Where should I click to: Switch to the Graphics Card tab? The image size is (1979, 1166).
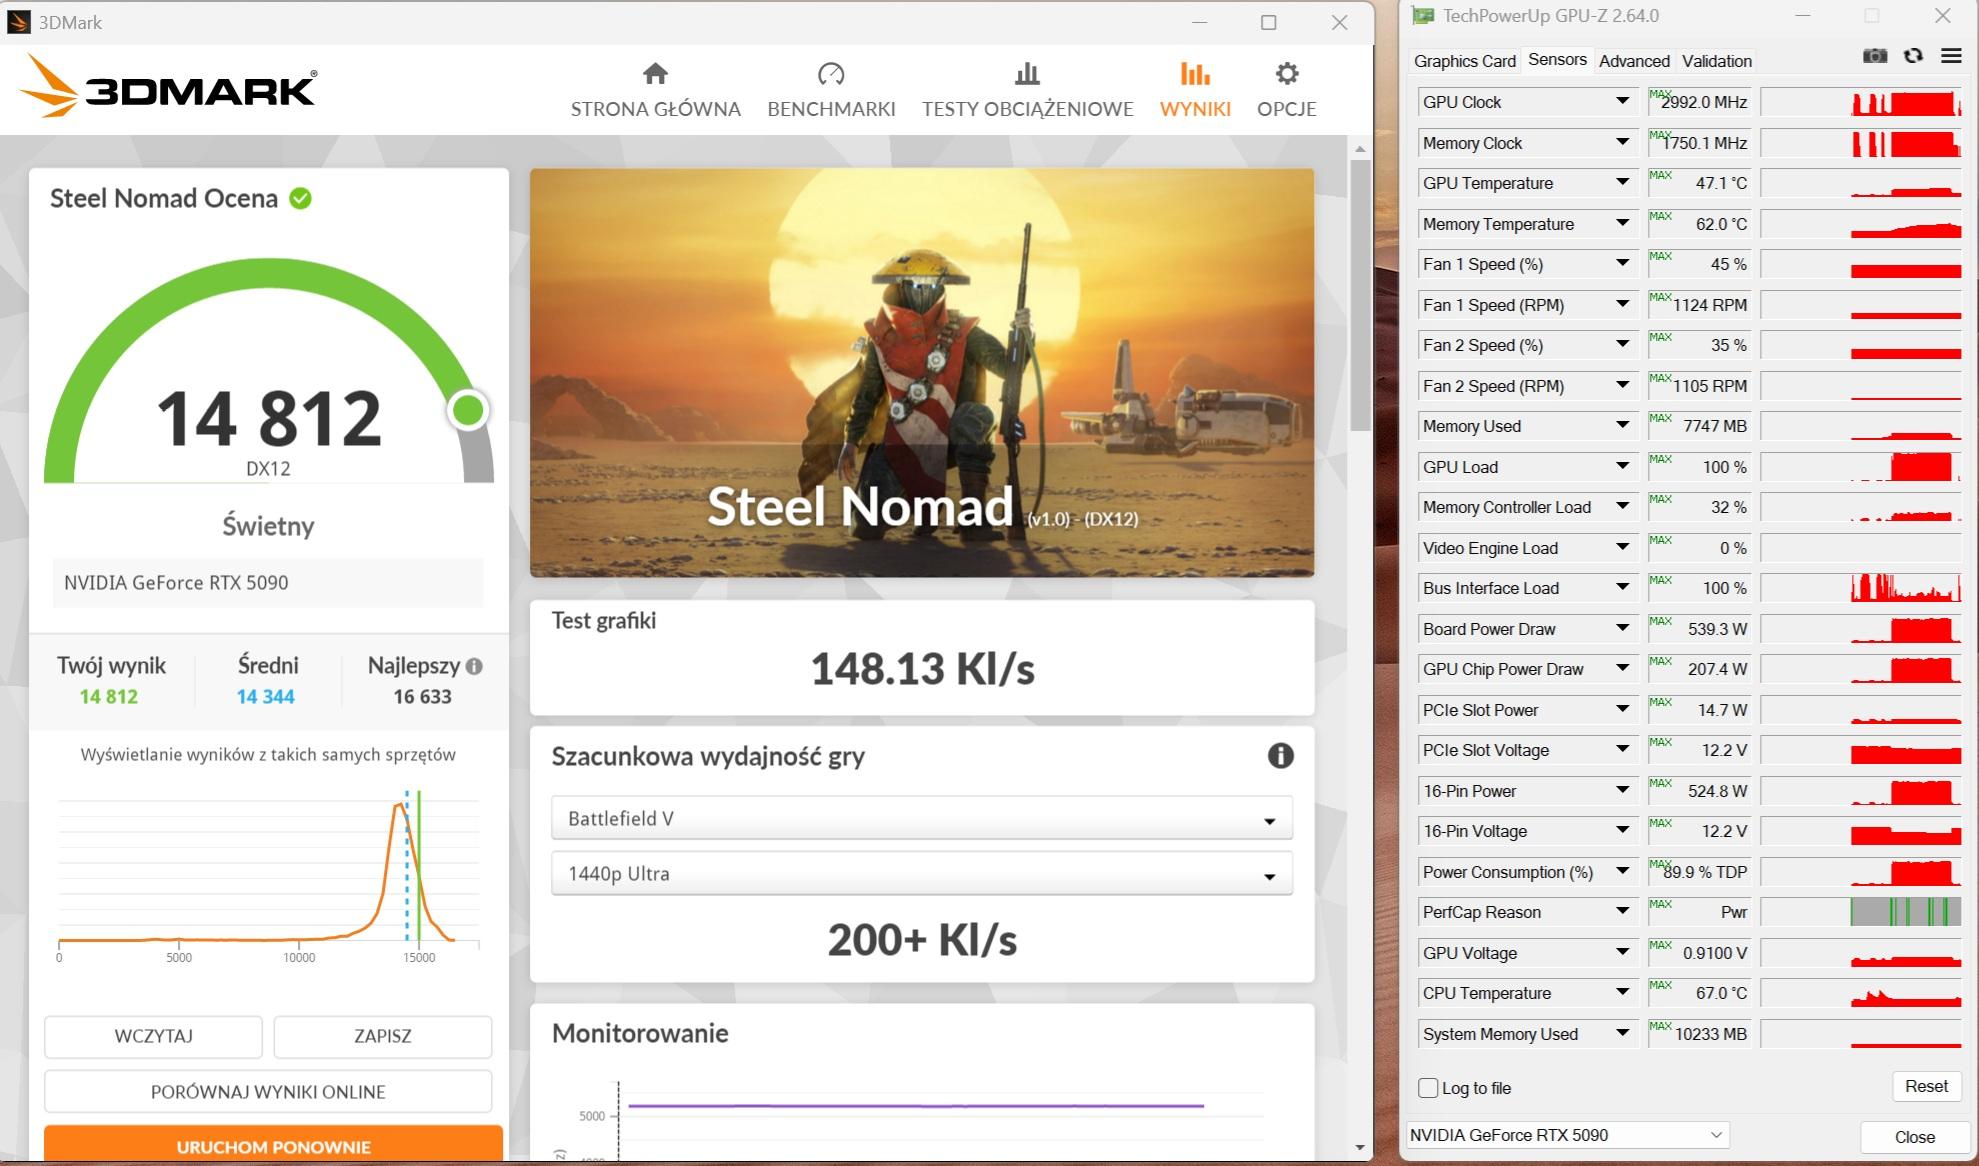(x=1464, y=61)
